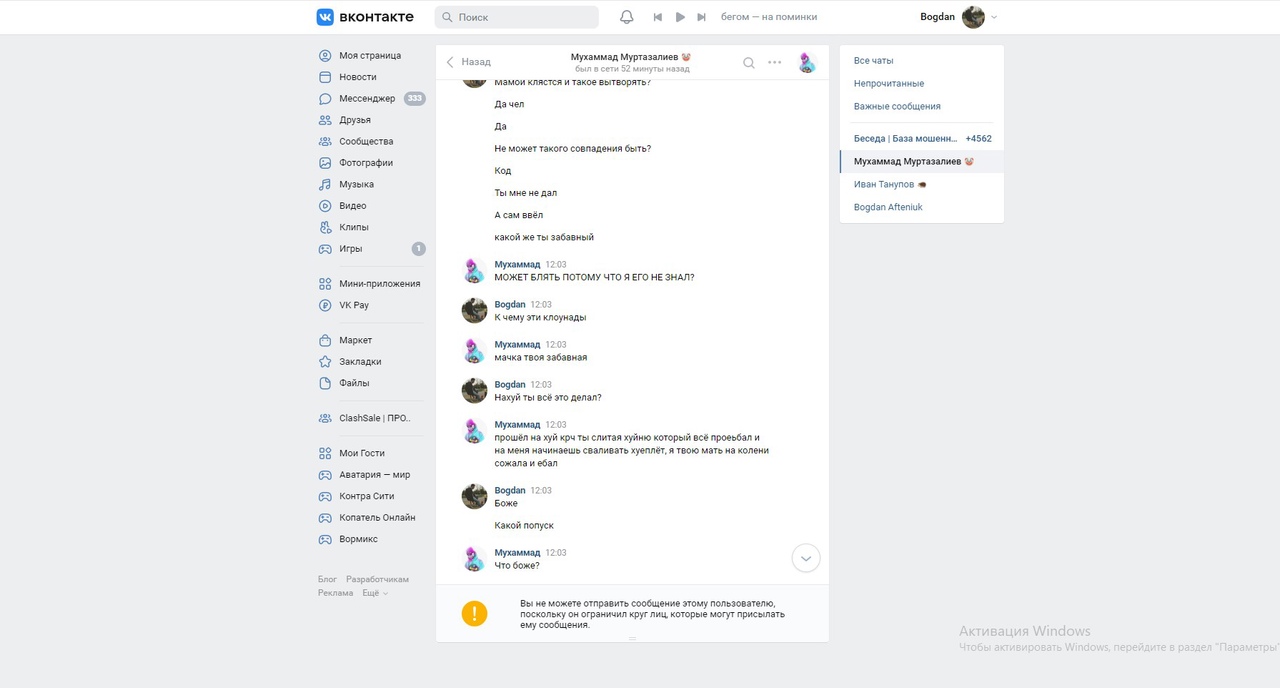1280x688 pixels.
Task: Expand the "Ещё" footer menu
Action: tap(374, 593)
